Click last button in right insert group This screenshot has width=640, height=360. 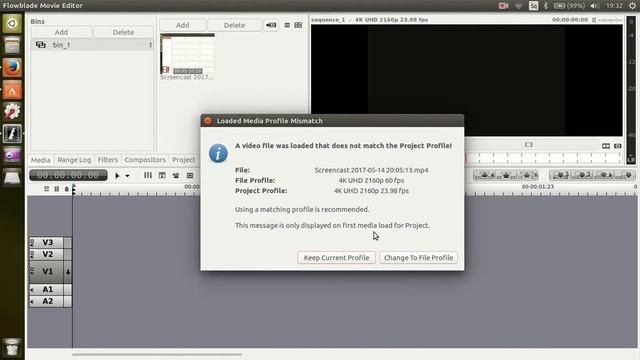click(x=626, y=176)
